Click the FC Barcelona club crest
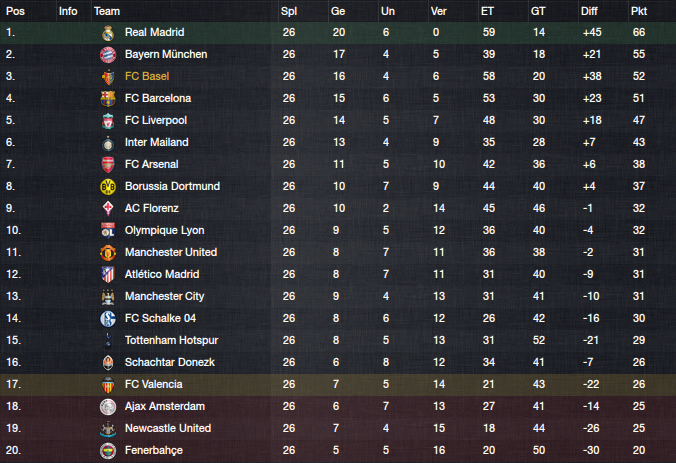The width and height of the screenshot is (676, 463). [x=108, y=99]
